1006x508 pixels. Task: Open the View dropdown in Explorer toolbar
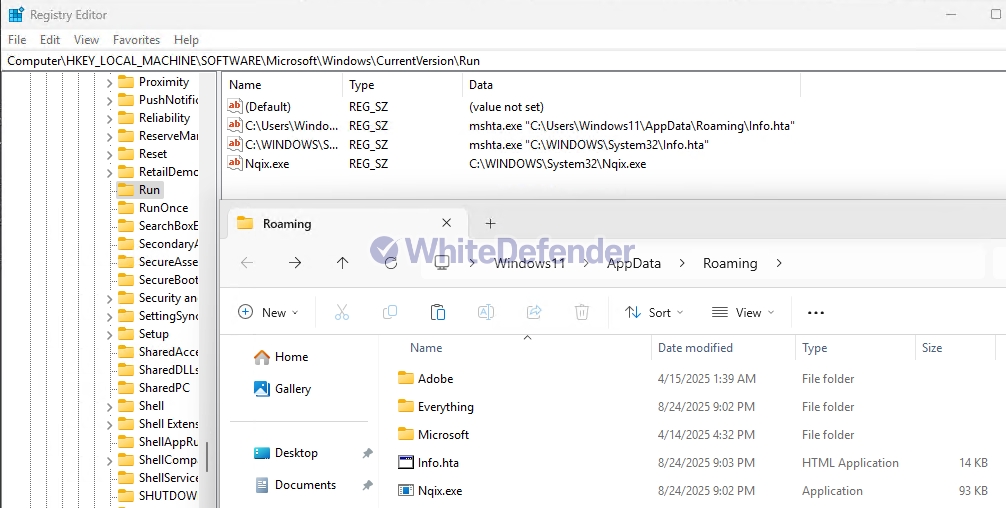pyautogui.click(x=744, y=312)
